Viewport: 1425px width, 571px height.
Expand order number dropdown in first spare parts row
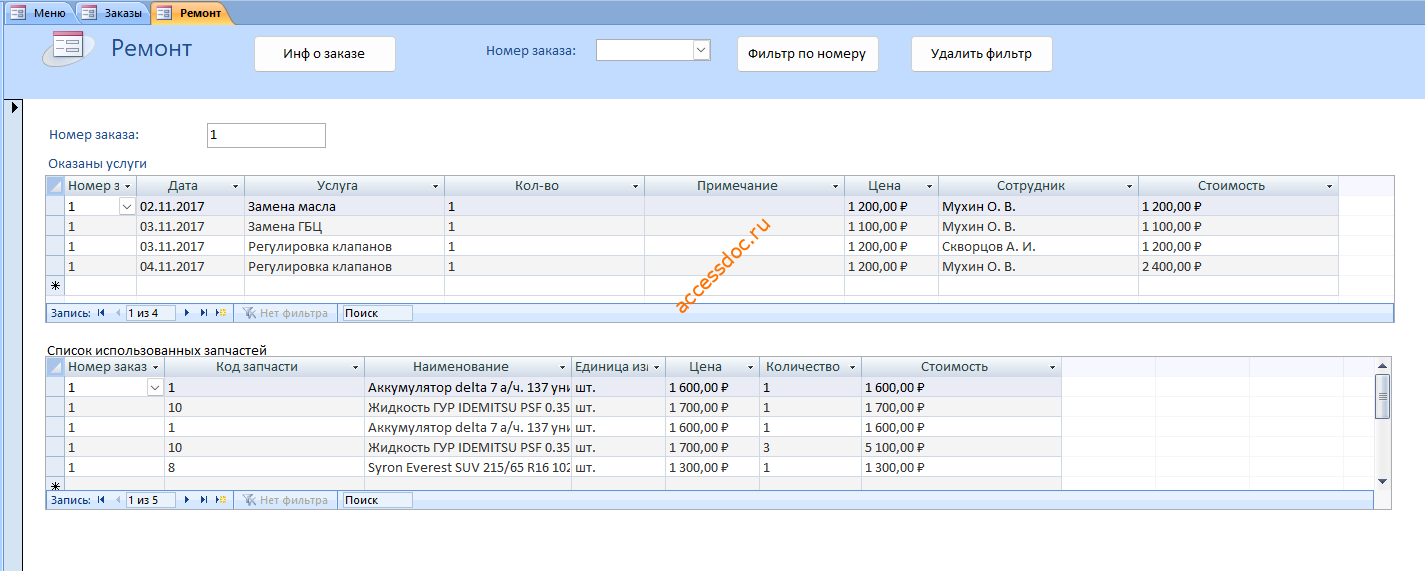(x=155, y=388)
